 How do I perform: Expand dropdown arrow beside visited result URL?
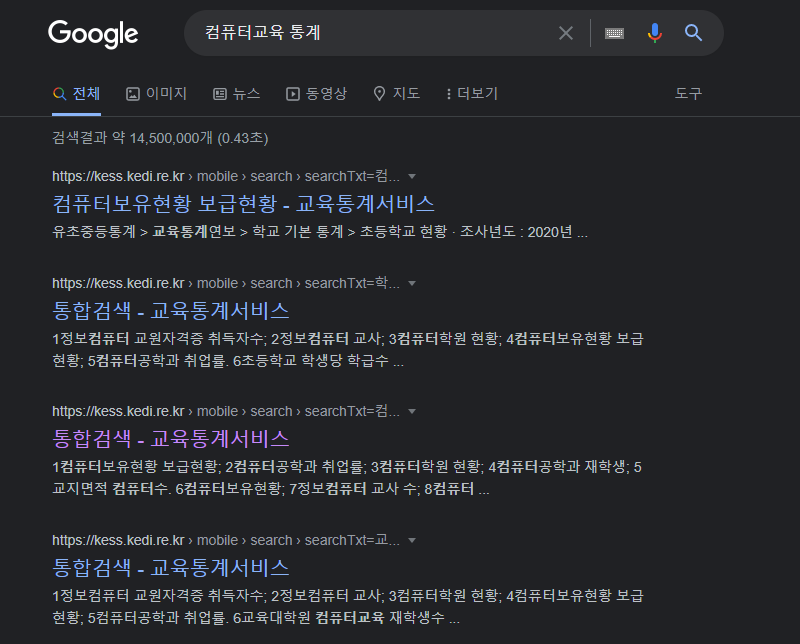tap(412, 412)
